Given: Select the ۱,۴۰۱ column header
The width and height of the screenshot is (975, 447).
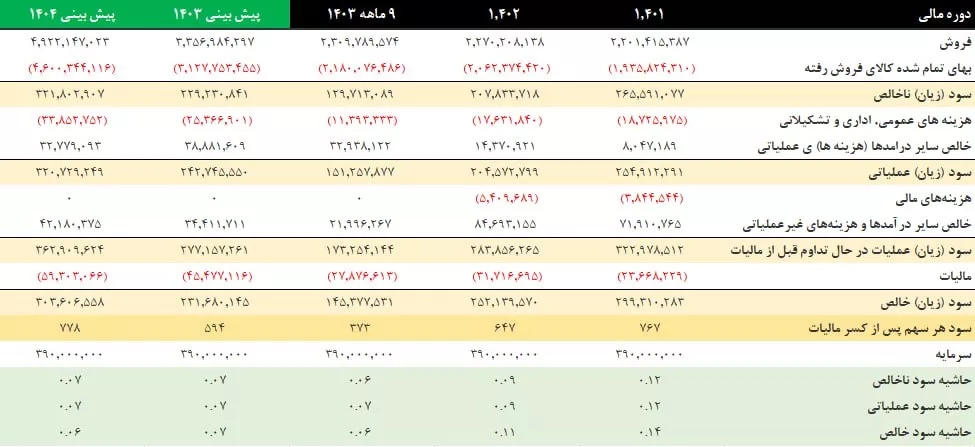Looking at the screenshot, I should [x=651, y=14].
